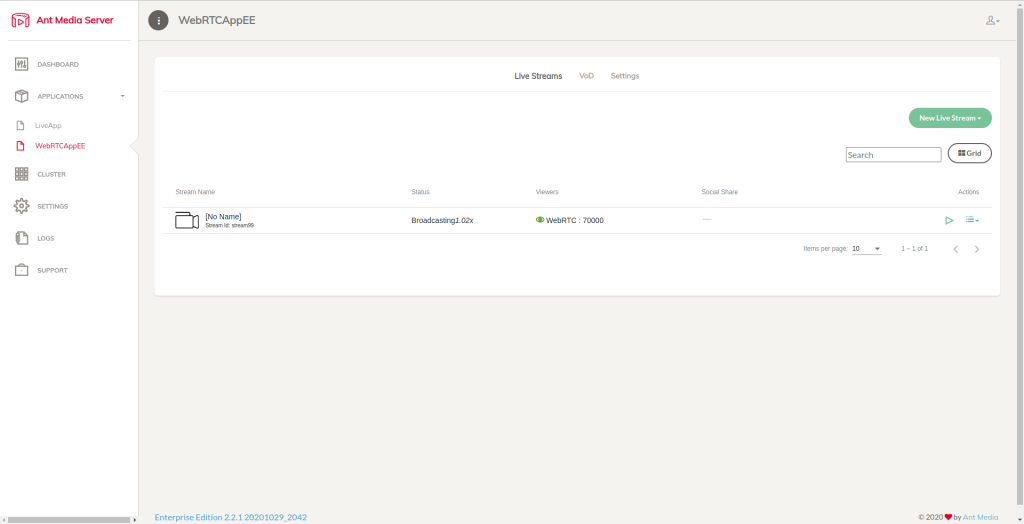Open the DASHBOARD menu item
This screenshot has width=1024, height=524.
click(58, 65)
